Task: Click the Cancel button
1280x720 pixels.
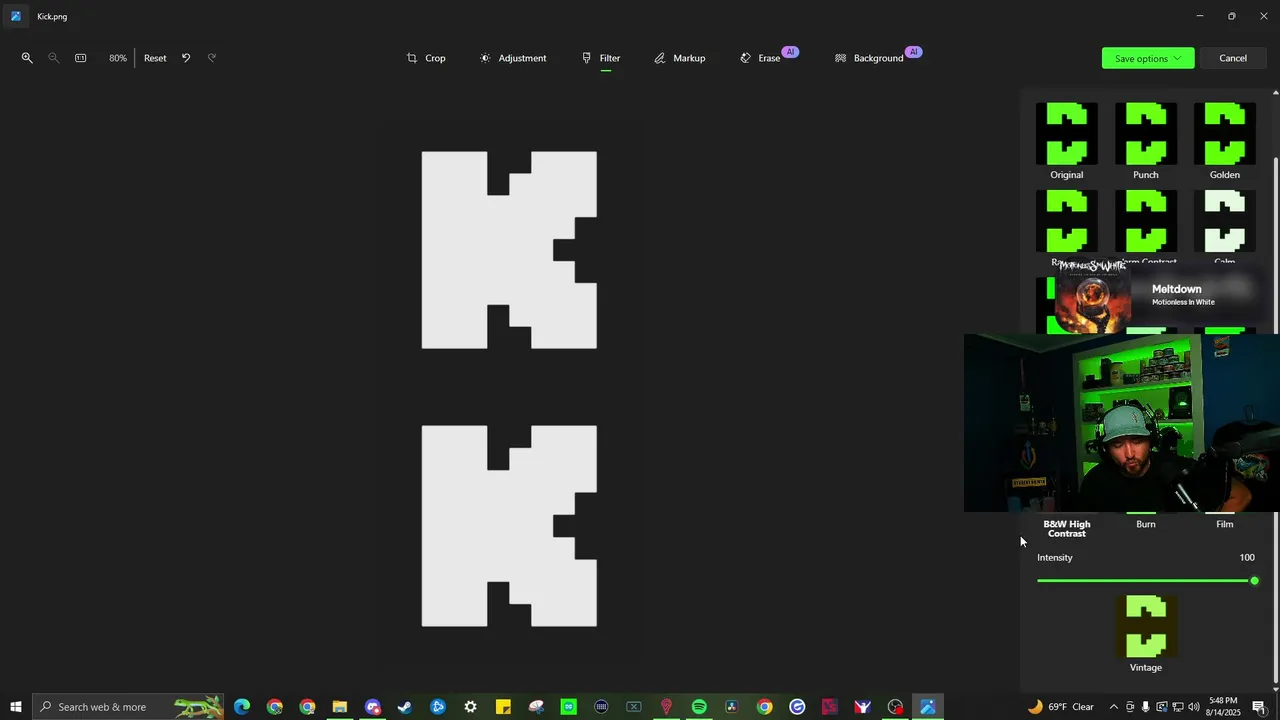Action: [1233, 58]
